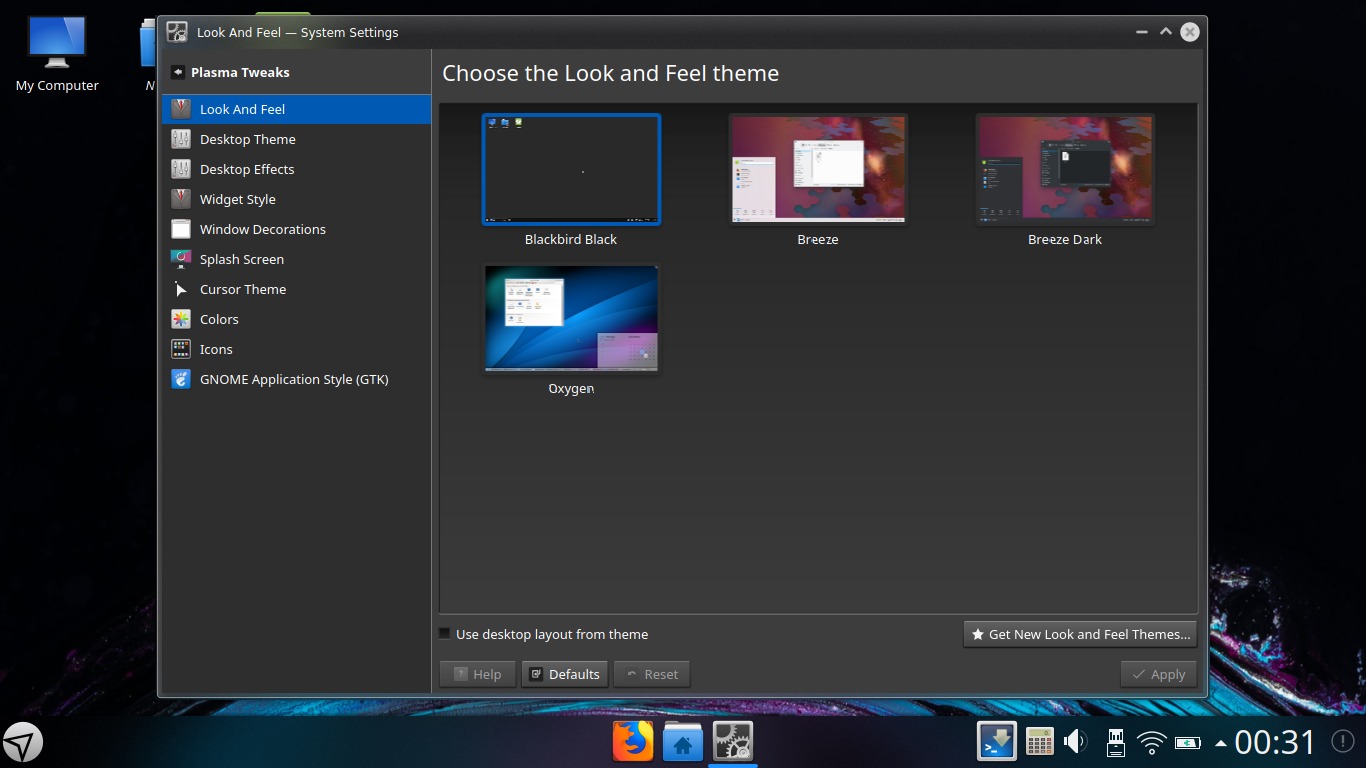The width and height of the screenshot is (1366, 768).
Task: Apply the selected theme
Action: [x=1159, y=674]
